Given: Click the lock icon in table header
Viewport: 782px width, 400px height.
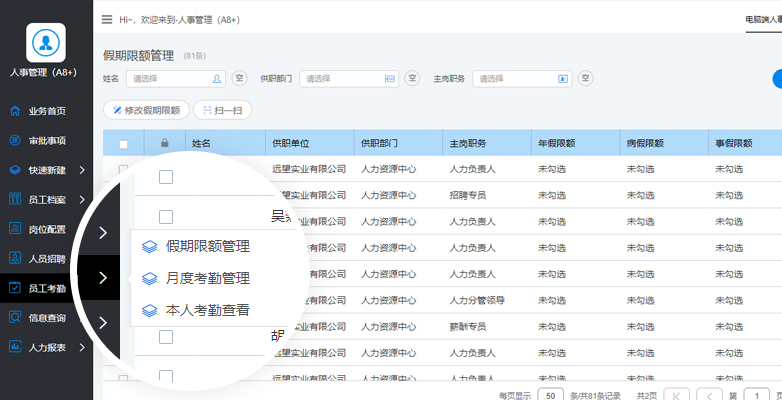Looking at the screenshot, I should coord(164,143).
